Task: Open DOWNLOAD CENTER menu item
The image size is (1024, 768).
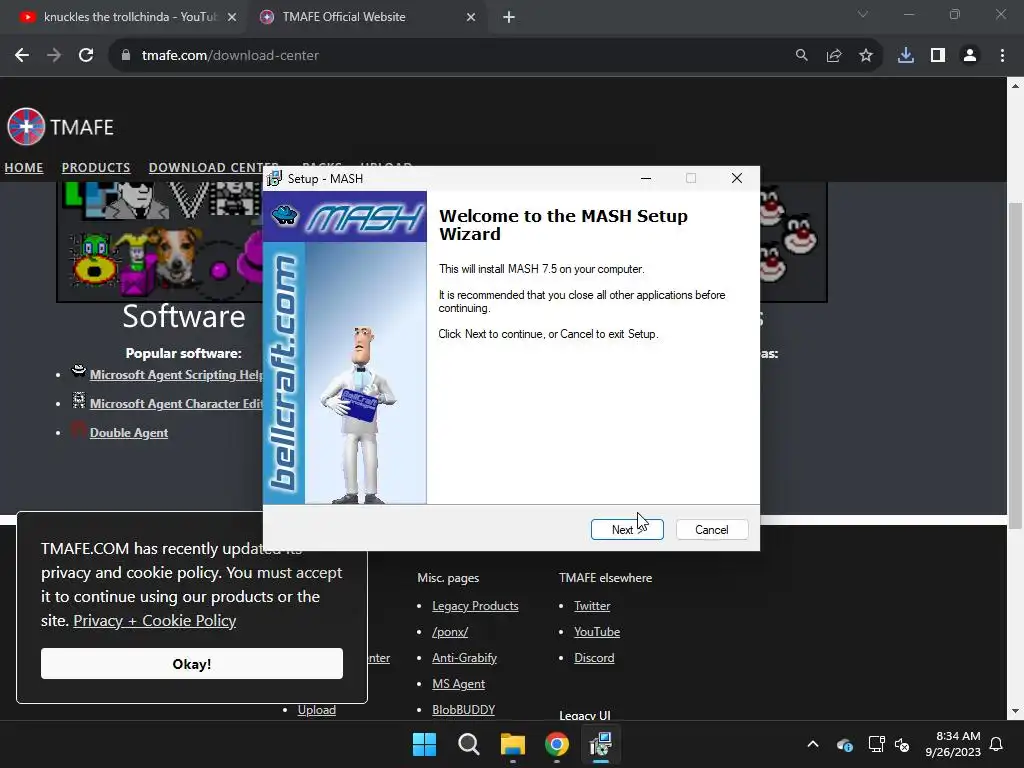Action: tap(206, 167)
